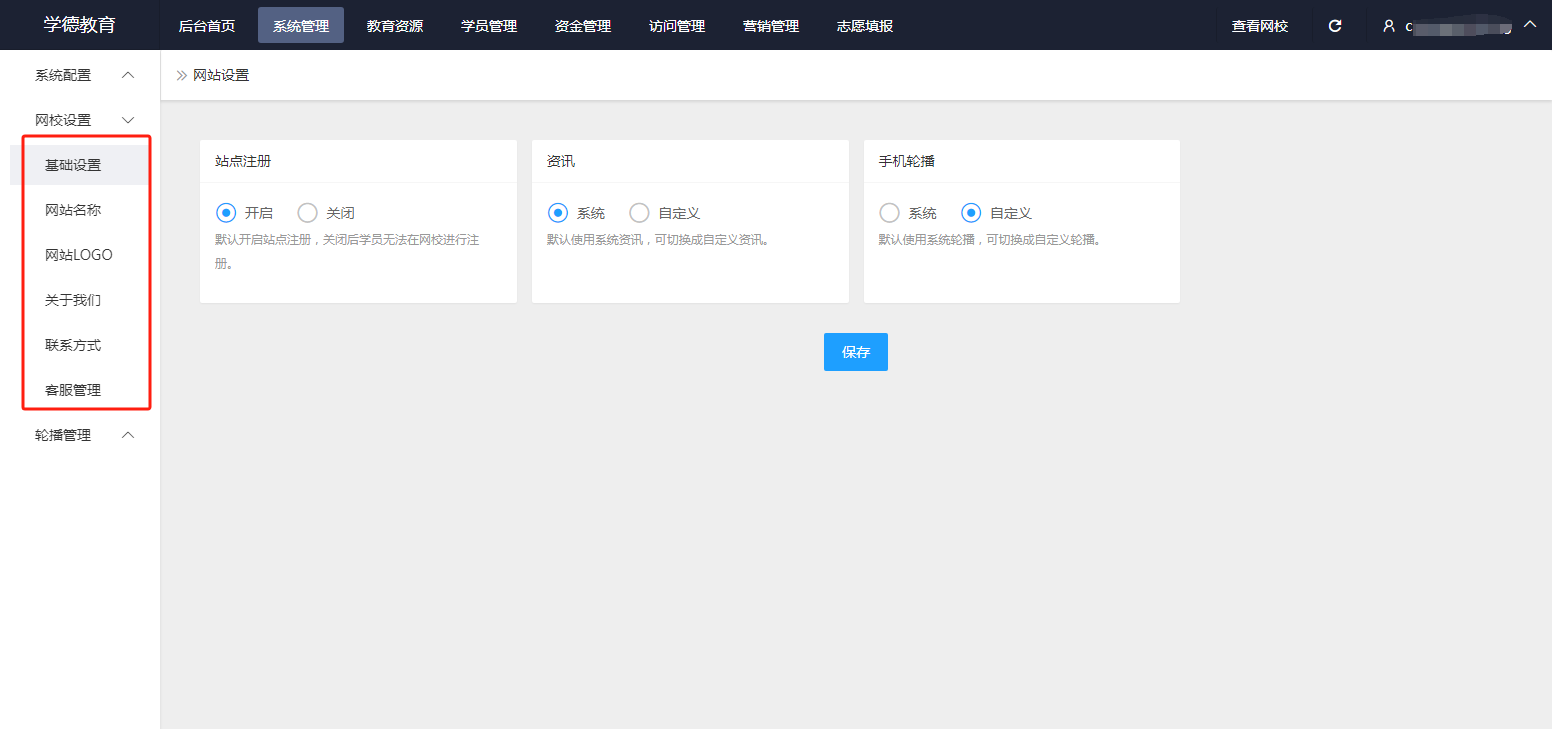Open the 学员管理 top menu
The height and width of the screenshot is (729, 1552).
pos(489,26)
